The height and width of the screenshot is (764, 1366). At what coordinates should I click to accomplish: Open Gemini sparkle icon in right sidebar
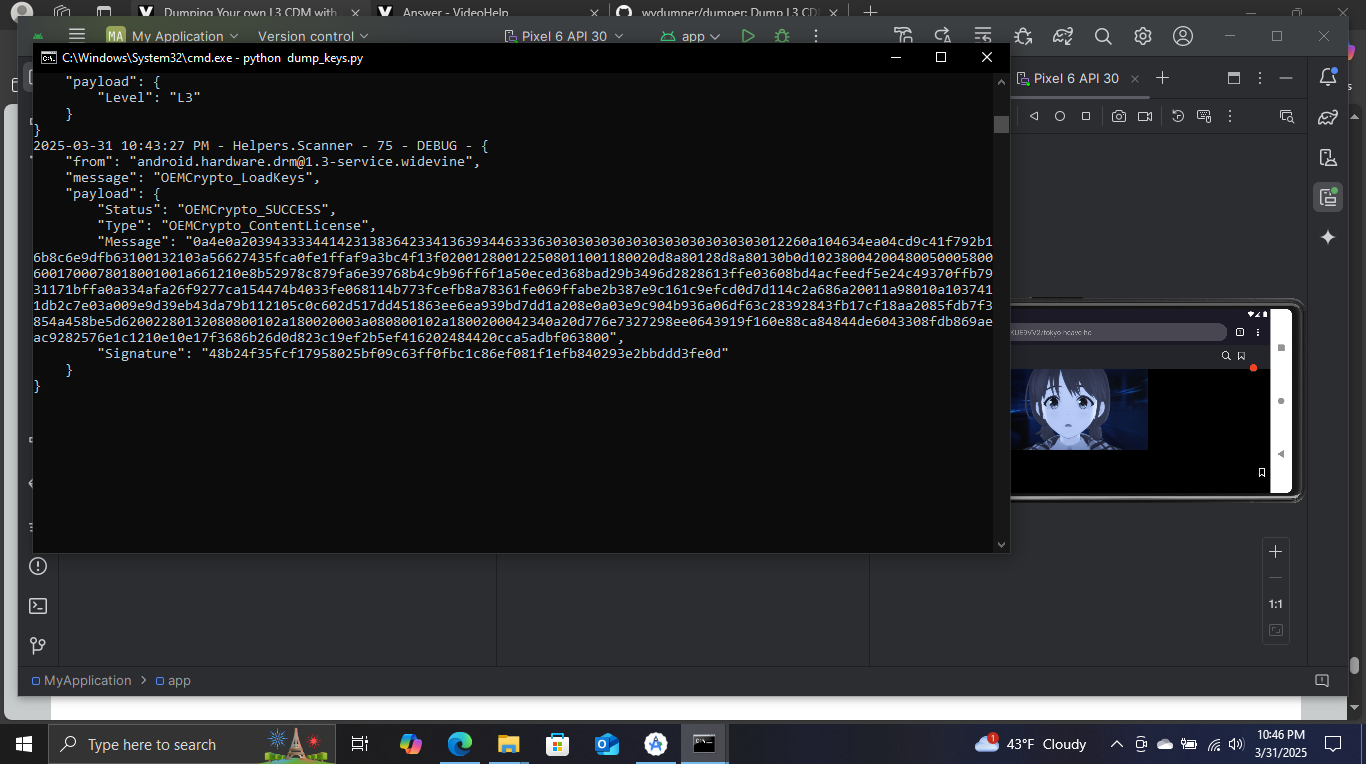point(1328,237)
